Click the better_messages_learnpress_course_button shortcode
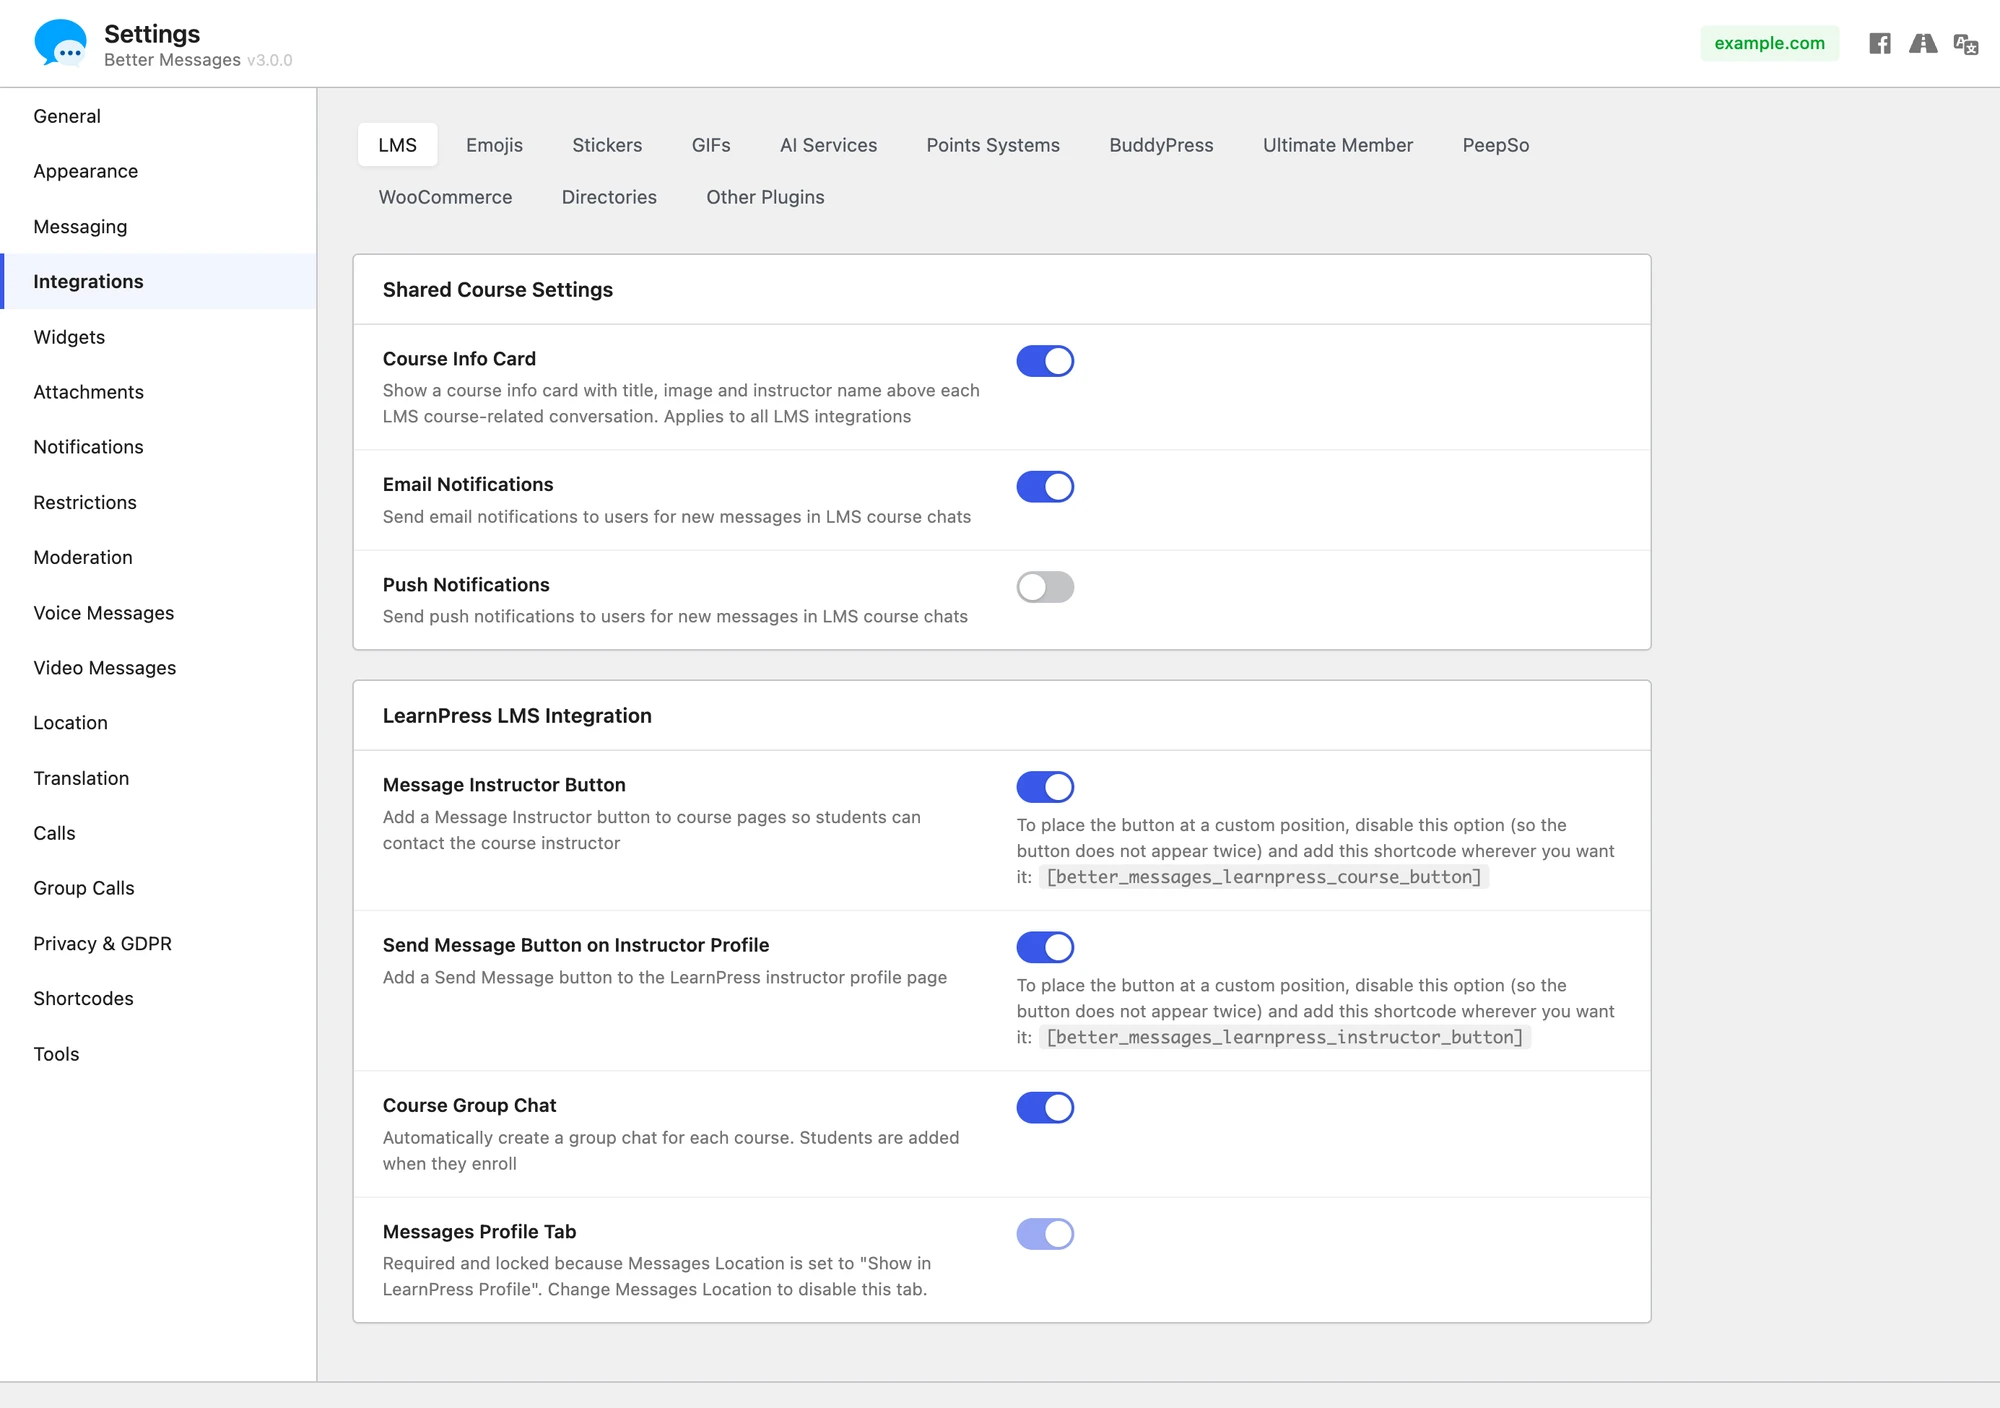The height and width of the screenshot is (1408, 2000). point(1264,877)
